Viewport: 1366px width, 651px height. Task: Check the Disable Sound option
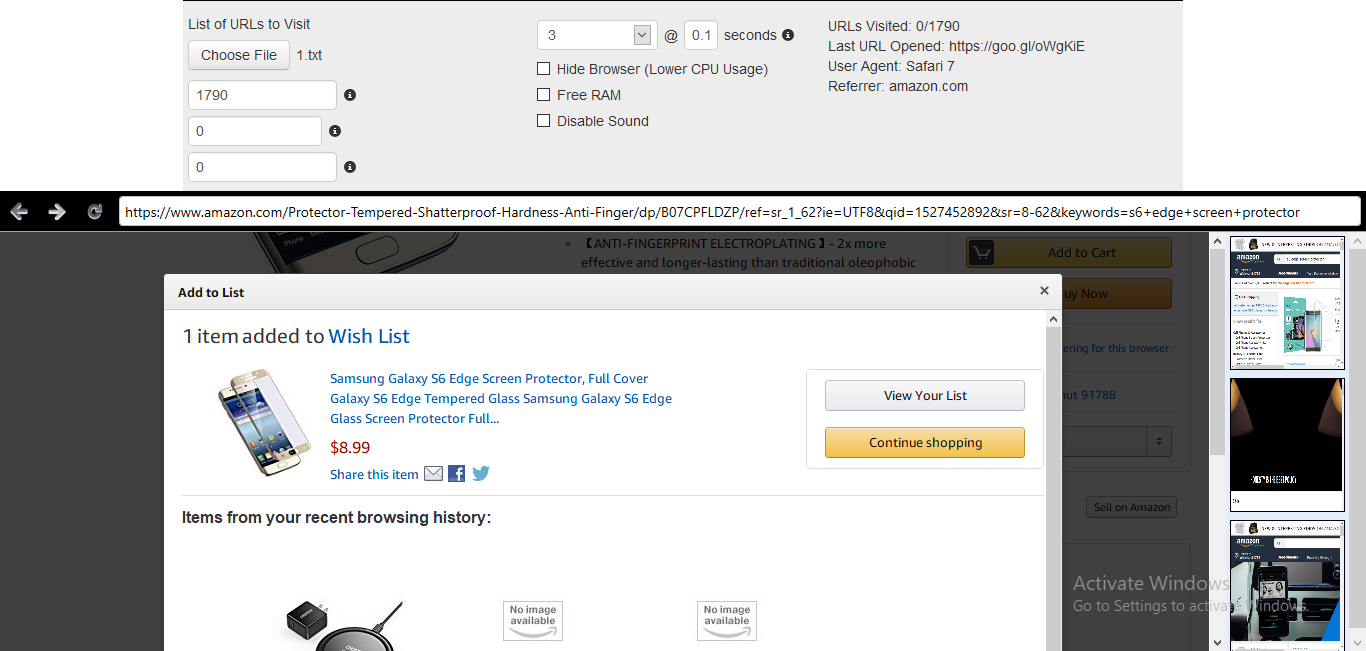pyautogui.click(x=544, y=121)
